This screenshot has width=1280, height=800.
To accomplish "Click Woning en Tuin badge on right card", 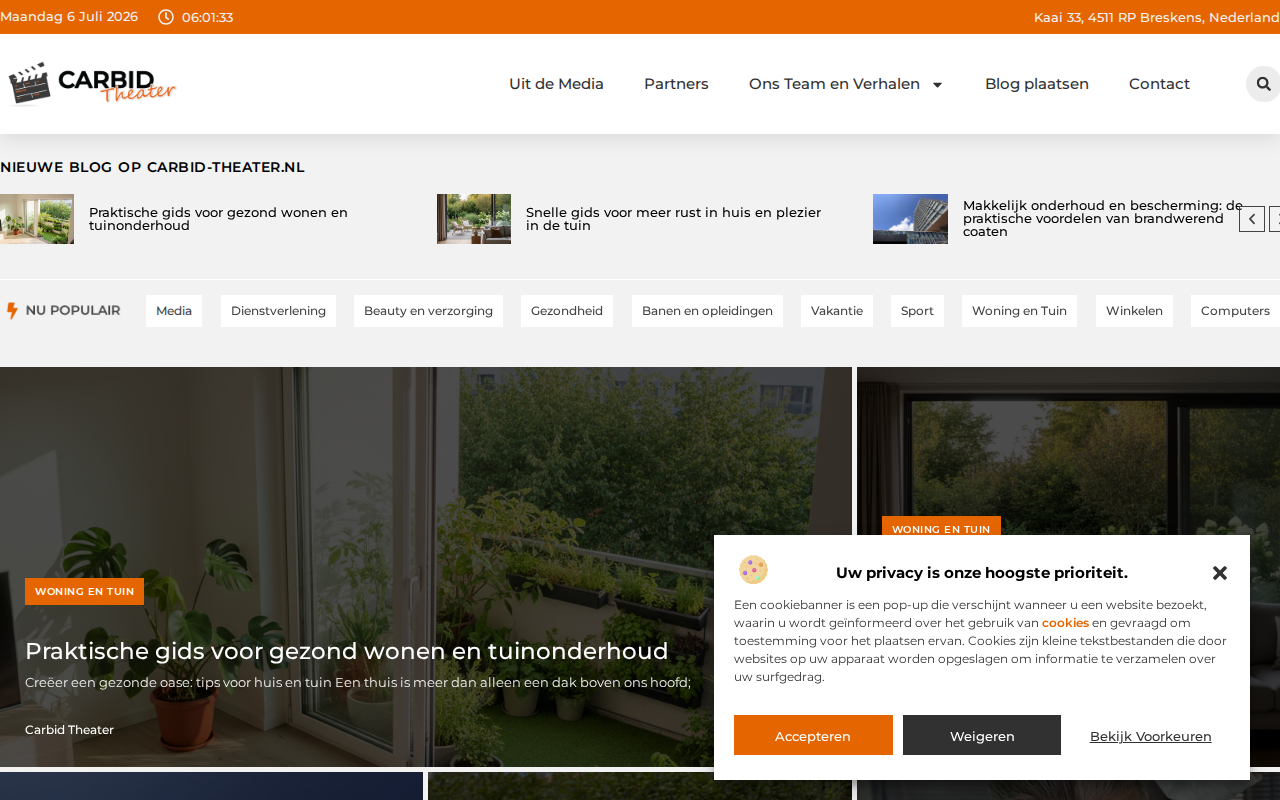I will coord(941,528).
